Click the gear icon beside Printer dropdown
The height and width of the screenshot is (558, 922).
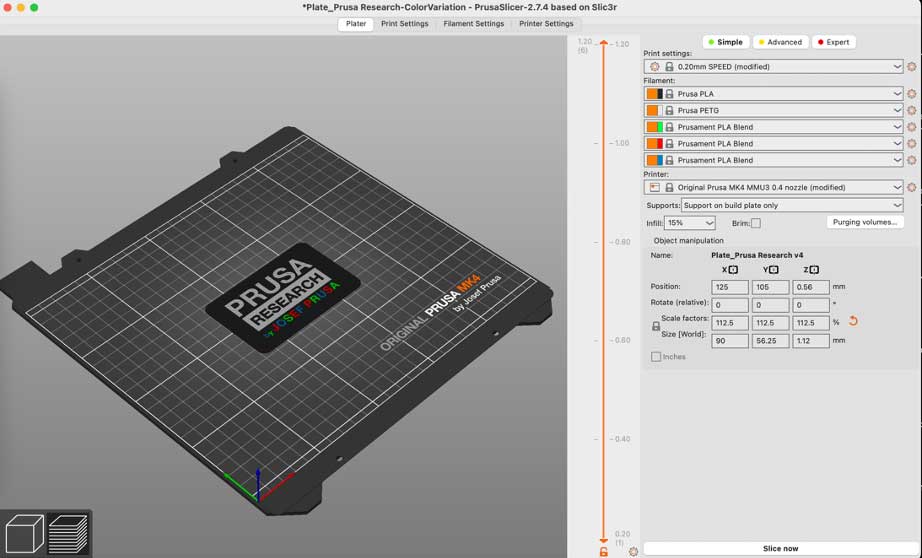(x=911, y=187)
